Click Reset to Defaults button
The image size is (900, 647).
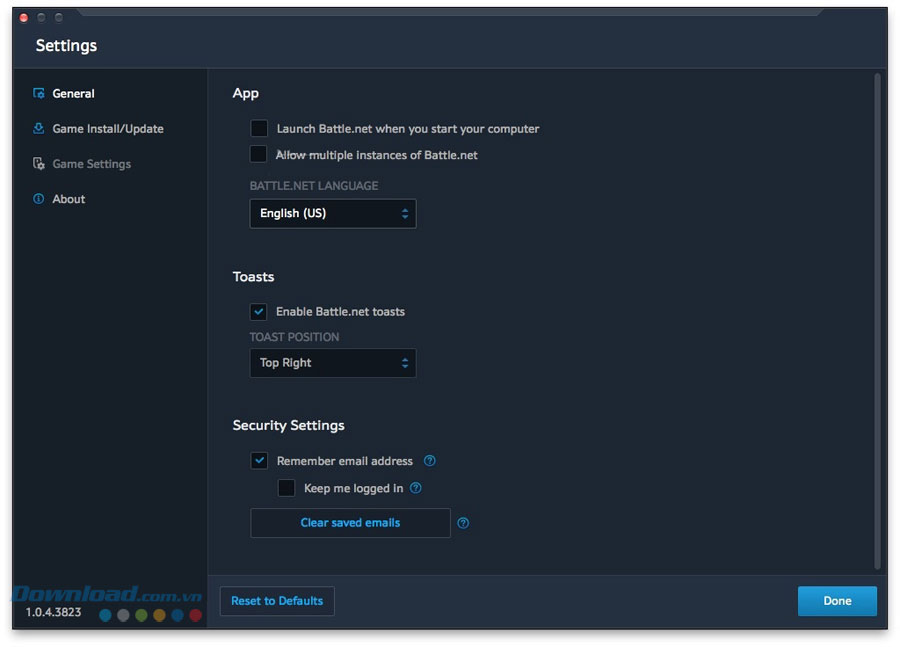(277, 601)
